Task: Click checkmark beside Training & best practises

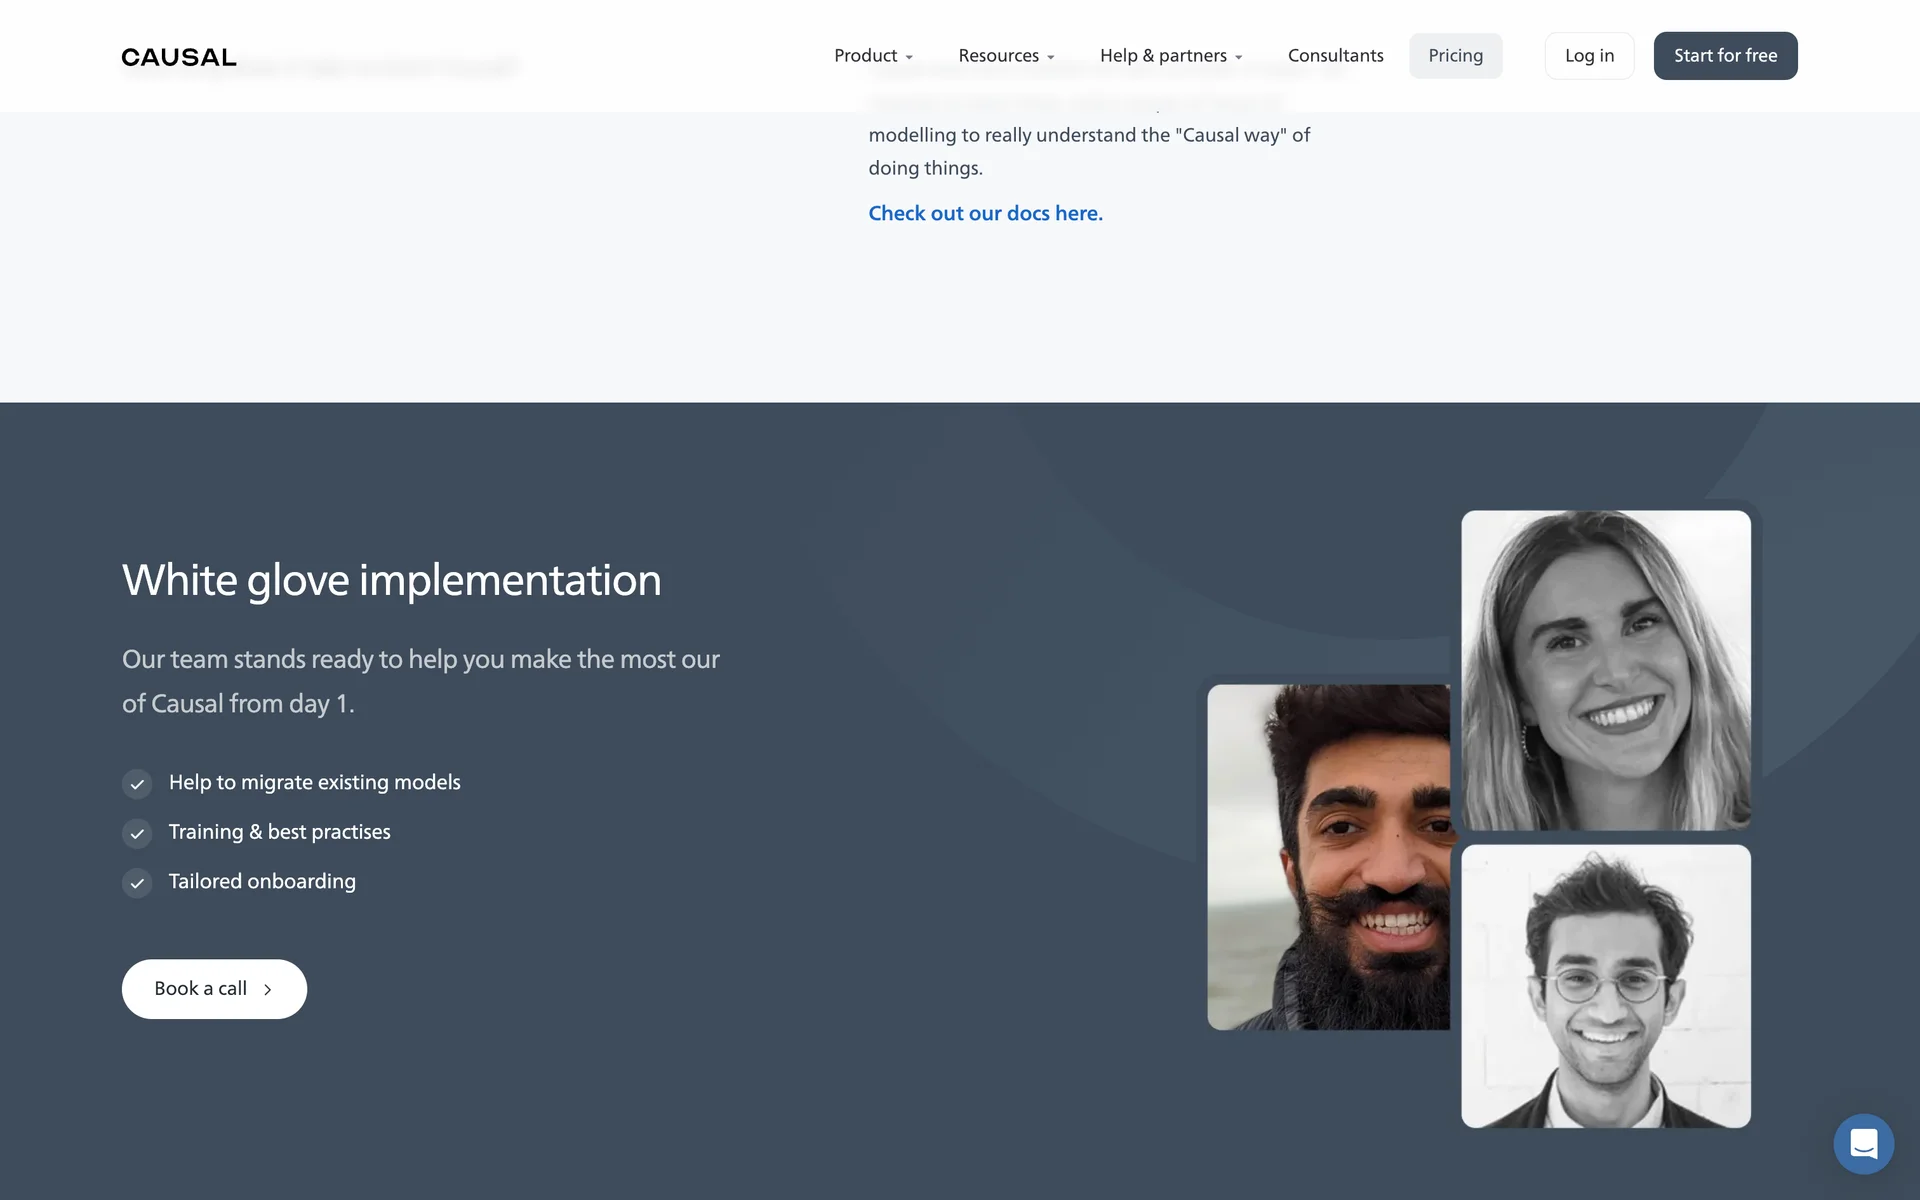Action: [137, 833]
